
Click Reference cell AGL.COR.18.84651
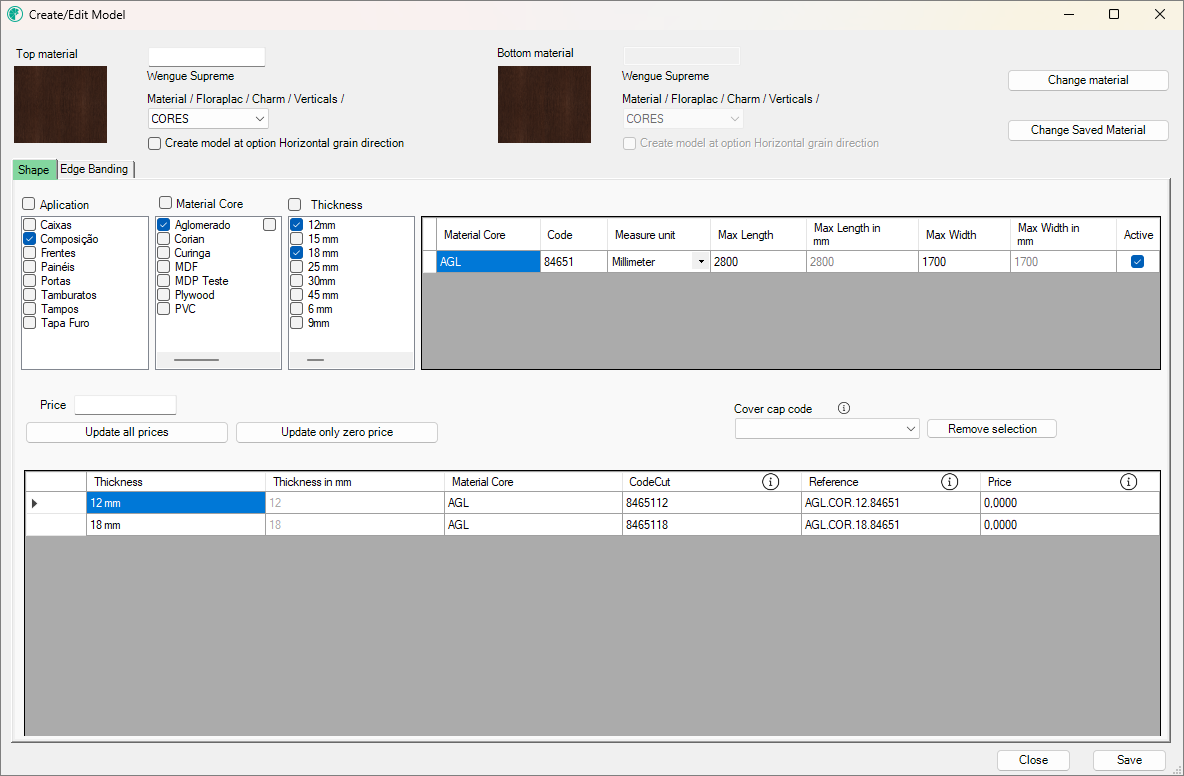[890, 525]
